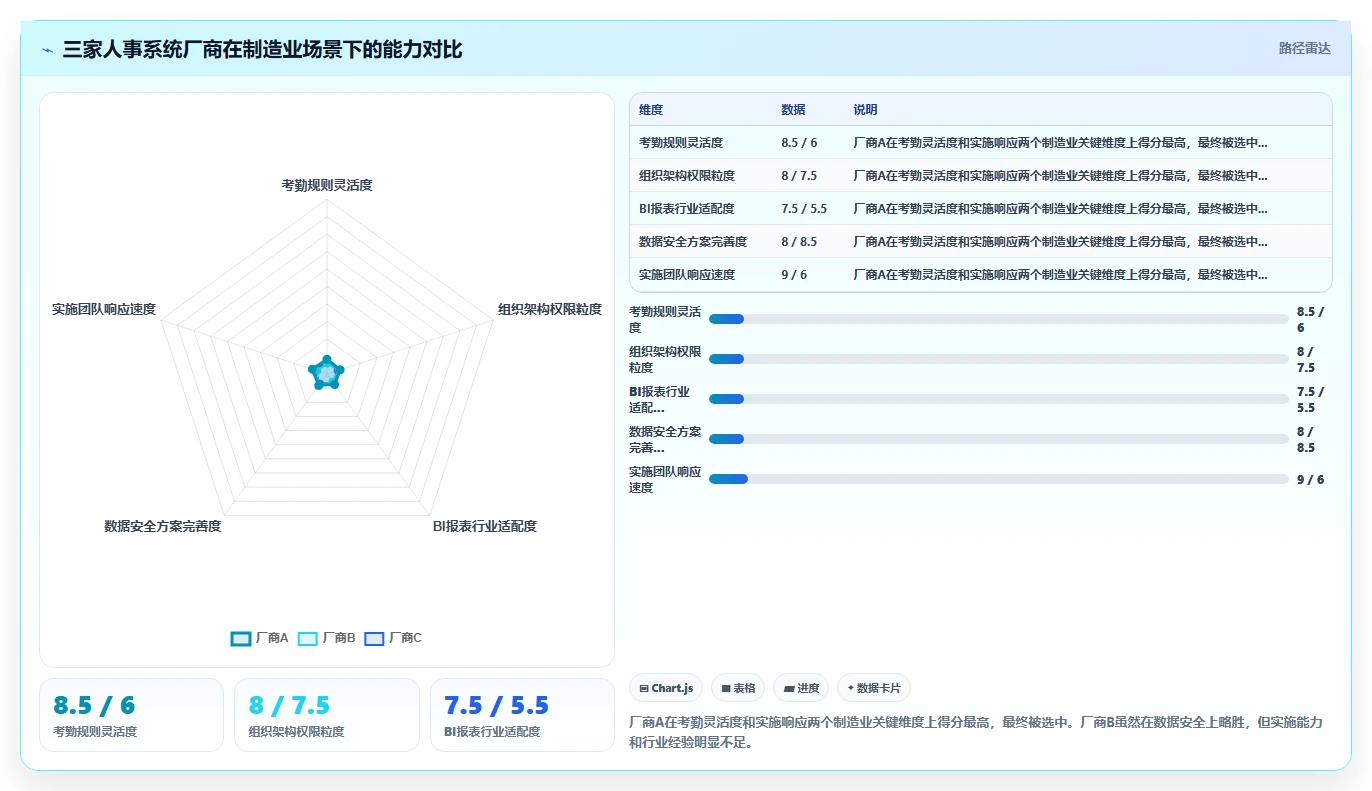Select the 进度 tag
Image resolution: width=1372 pixels, height=791 pixels.
pyautogui.click(x=801, y=688)
